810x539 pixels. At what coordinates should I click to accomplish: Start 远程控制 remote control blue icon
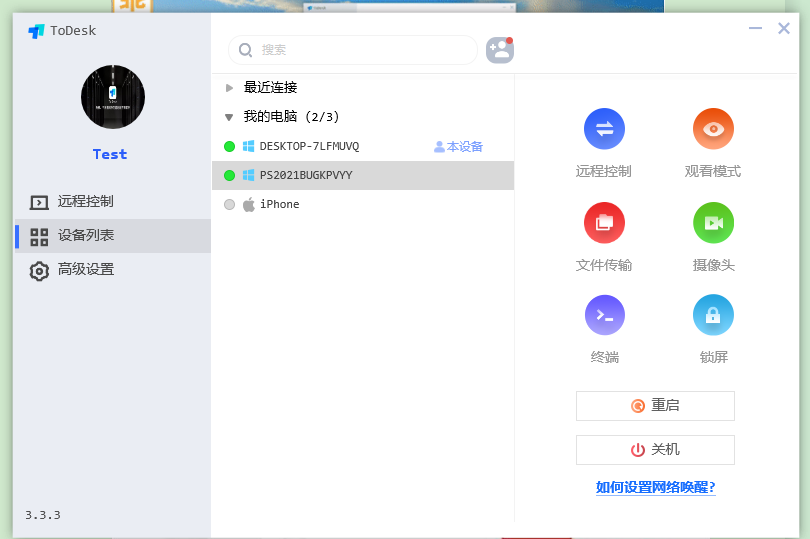604,129
